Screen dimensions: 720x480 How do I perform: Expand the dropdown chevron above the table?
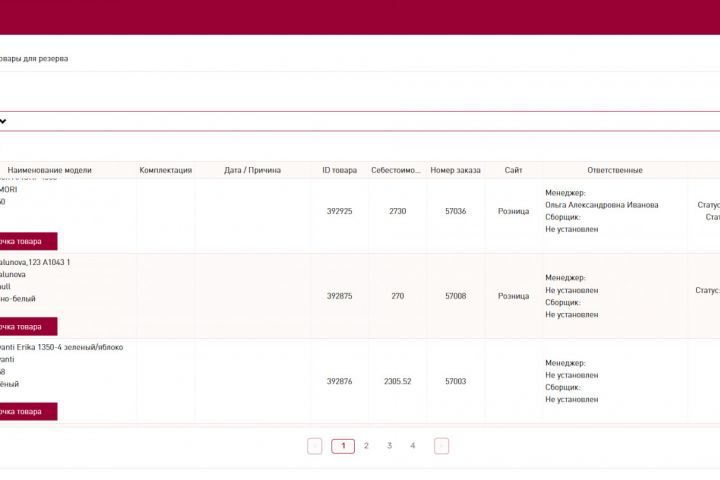point(3,121)
